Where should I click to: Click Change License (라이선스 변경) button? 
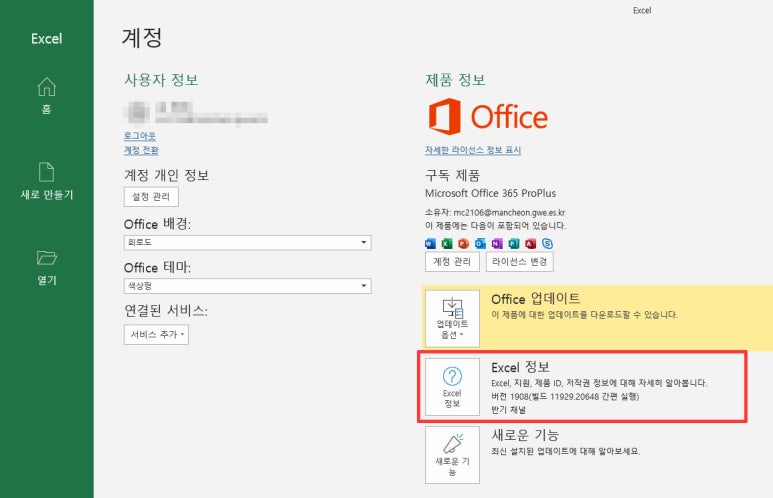point(520,262)
